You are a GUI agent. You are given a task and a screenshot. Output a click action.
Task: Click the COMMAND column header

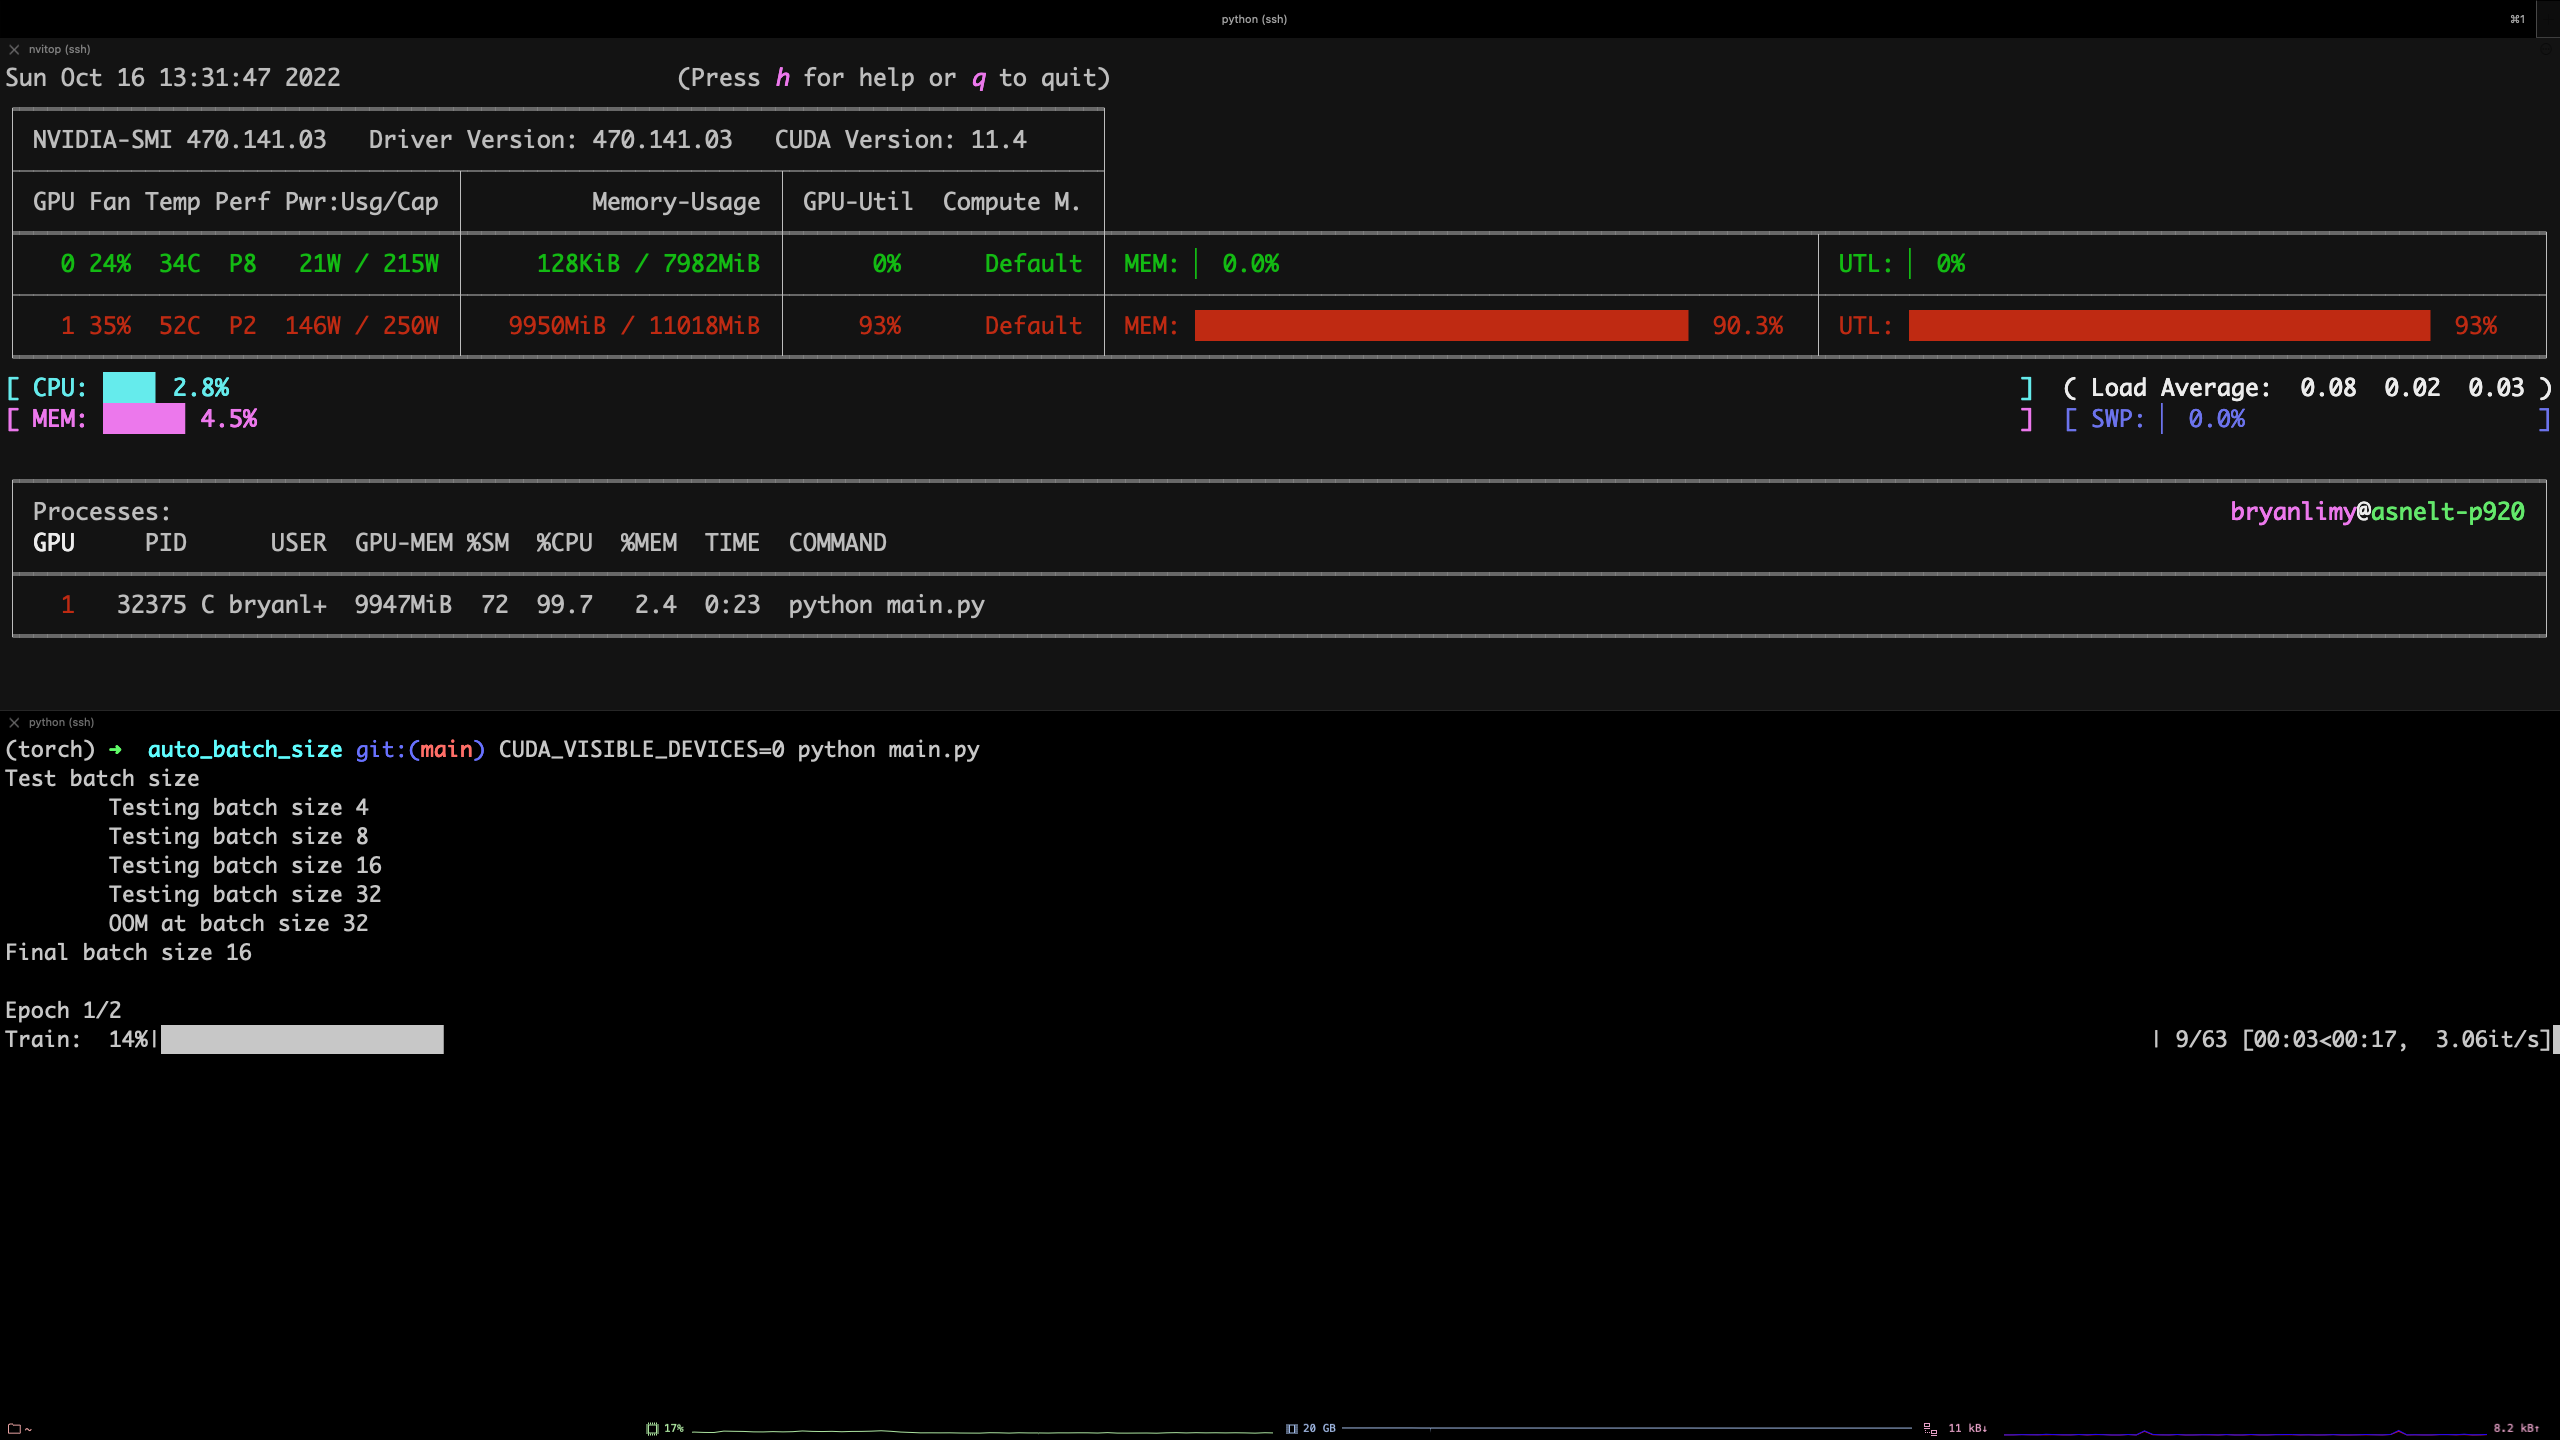[837, 543]
